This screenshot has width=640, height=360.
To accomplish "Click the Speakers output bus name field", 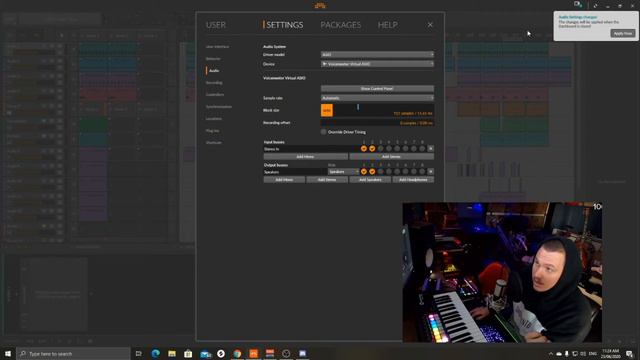I will coord(295,172).
